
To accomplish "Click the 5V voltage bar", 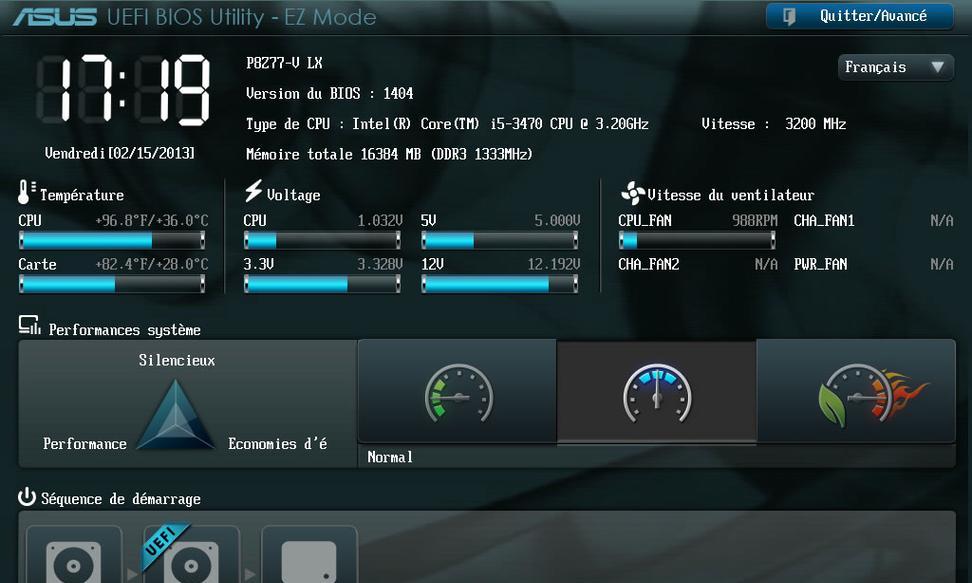I will pyautogui.click(x=500, y=240).
